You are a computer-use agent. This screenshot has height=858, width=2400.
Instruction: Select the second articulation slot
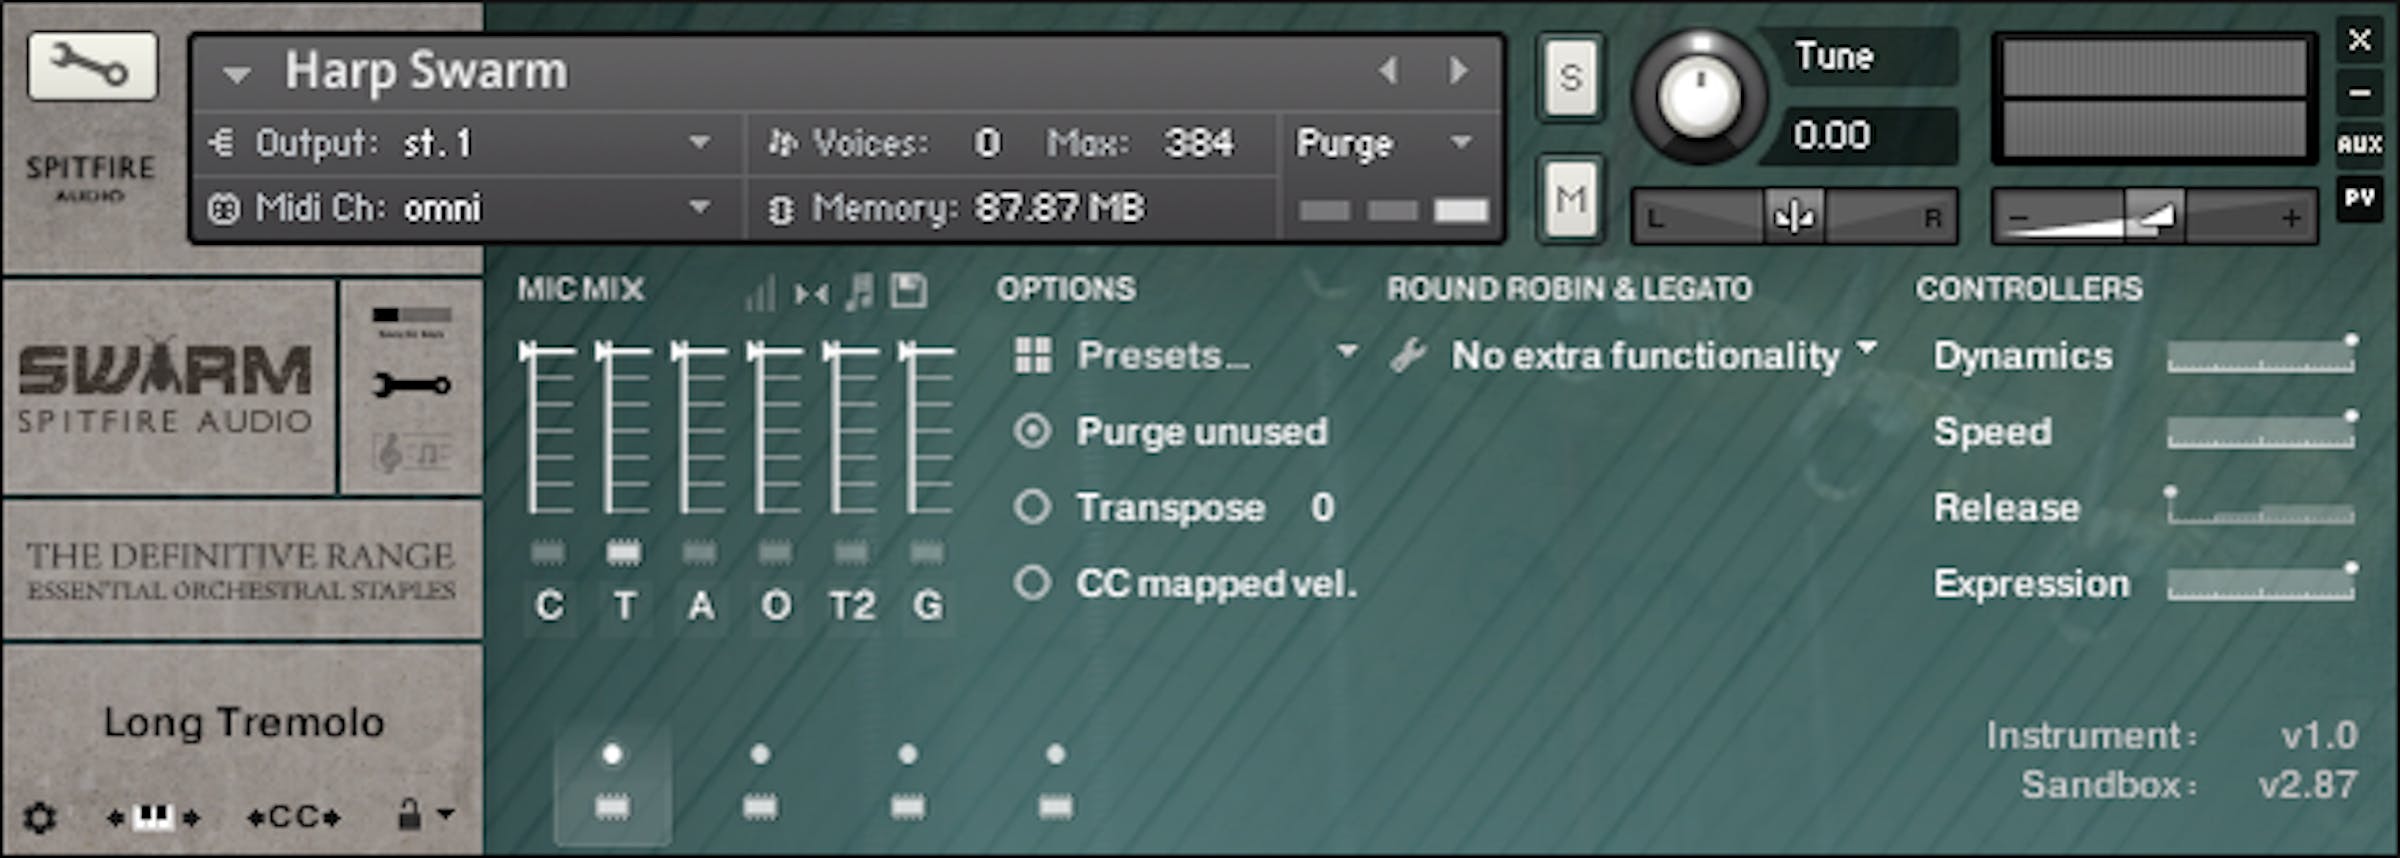(760, 784)
